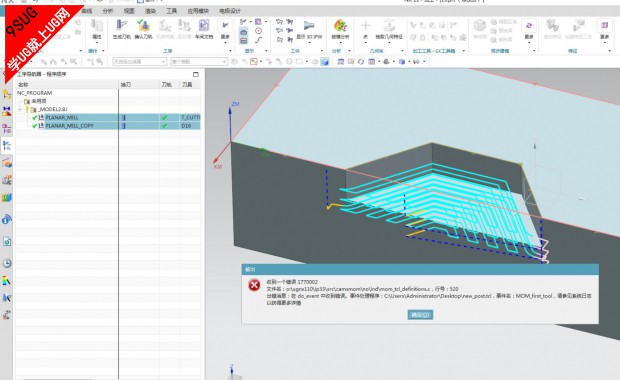Select the NC_PROGRAM root node

[x=34, y=93]
